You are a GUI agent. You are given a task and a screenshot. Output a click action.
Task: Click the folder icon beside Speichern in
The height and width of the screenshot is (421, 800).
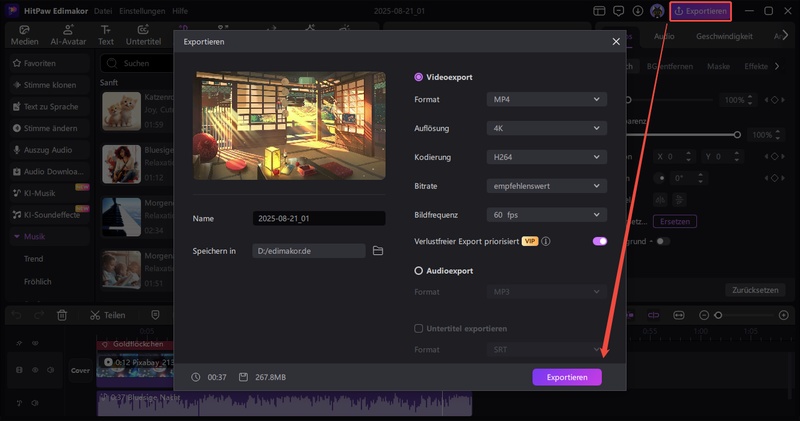click(378, 251)
